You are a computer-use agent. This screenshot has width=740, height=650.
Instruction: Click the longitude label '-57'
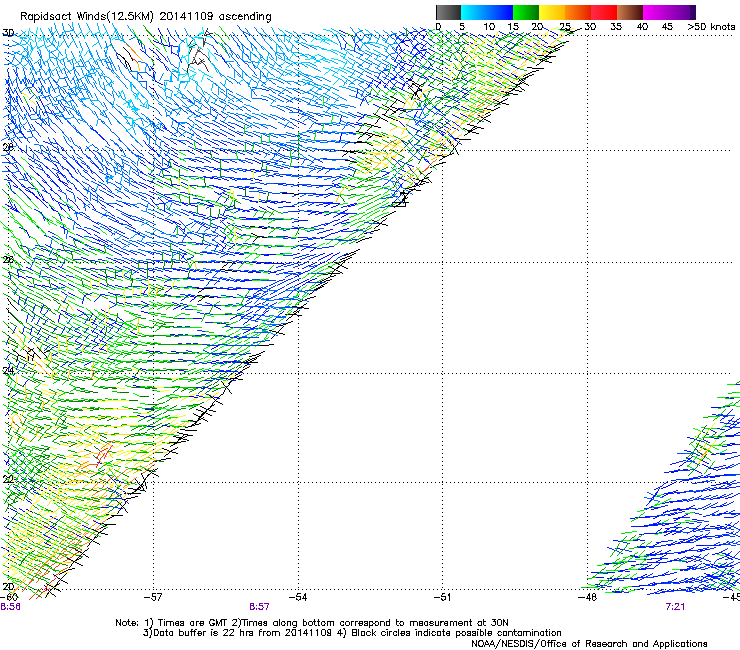pos(153,597)
